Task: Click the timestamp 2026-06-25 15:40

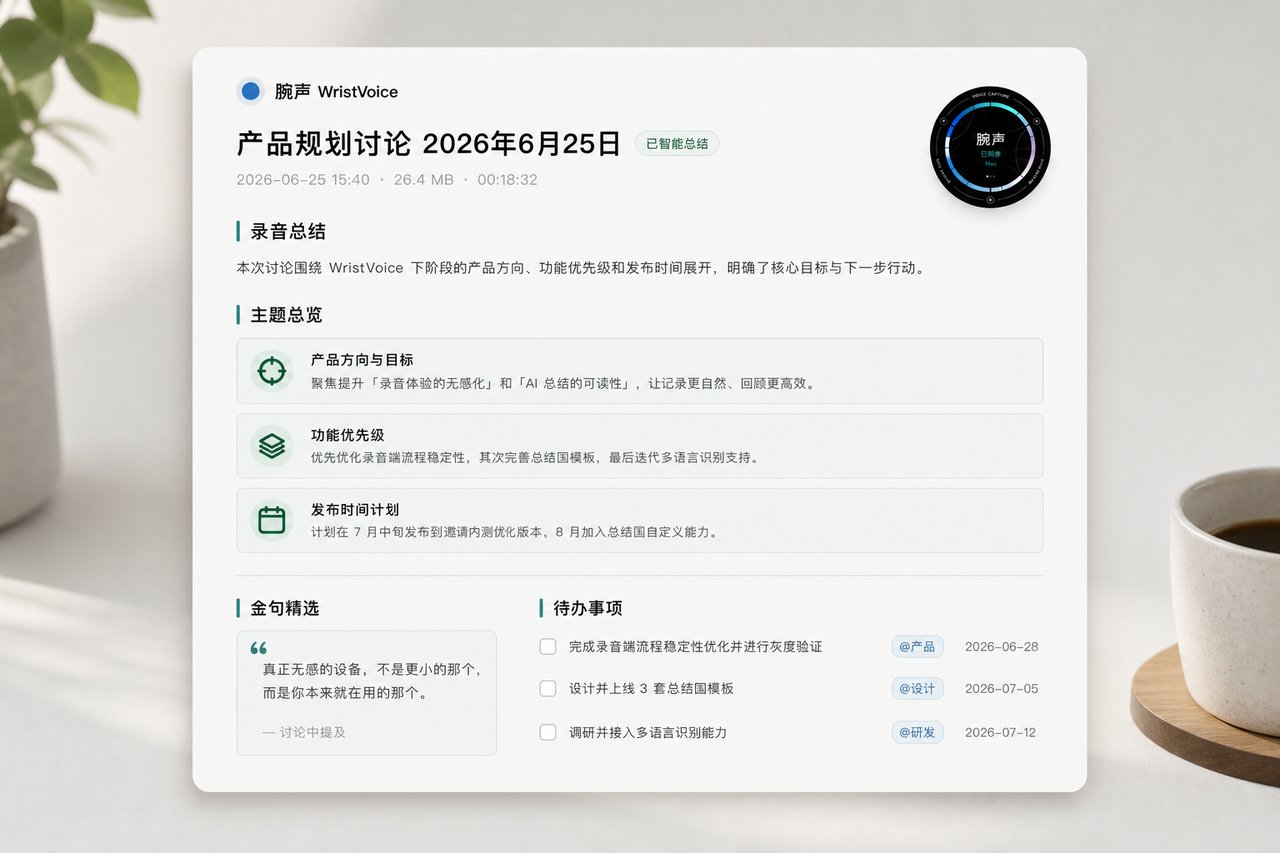Action: pyautogui.click(x=303, y=180)
